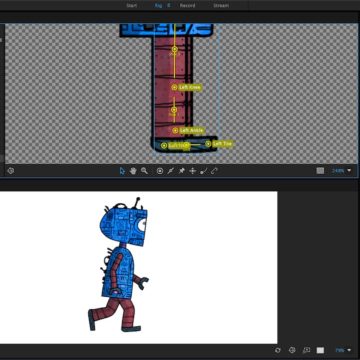
Task: Select the Left Heel handle tag
Action: pos(178,146)
